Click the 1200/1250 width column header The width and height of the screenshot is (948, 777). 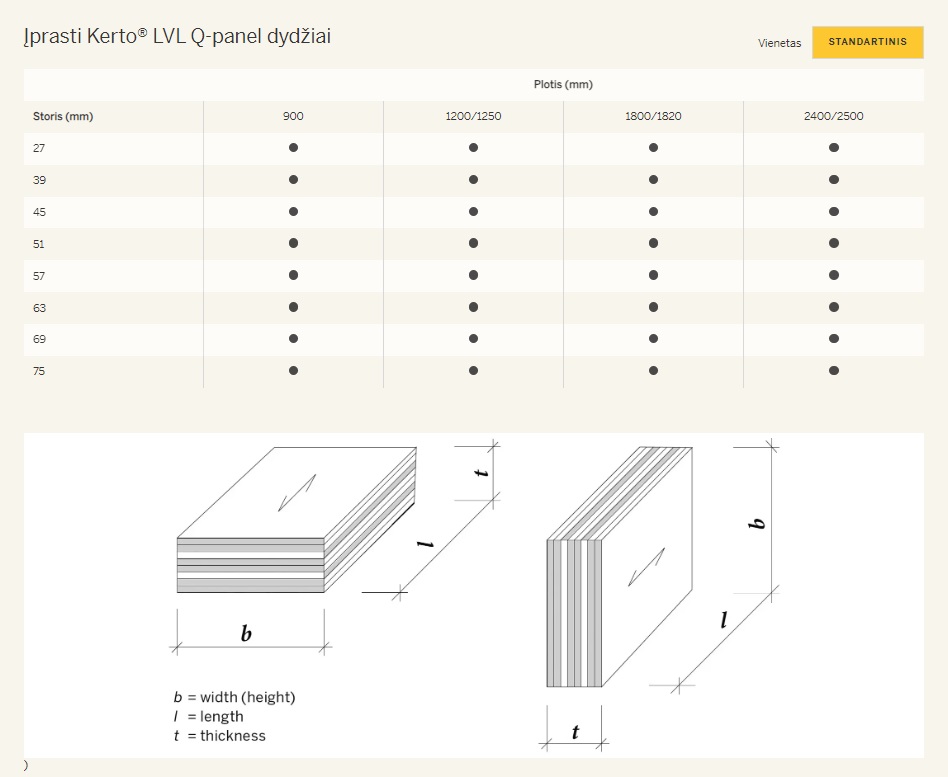coord(473,116)
